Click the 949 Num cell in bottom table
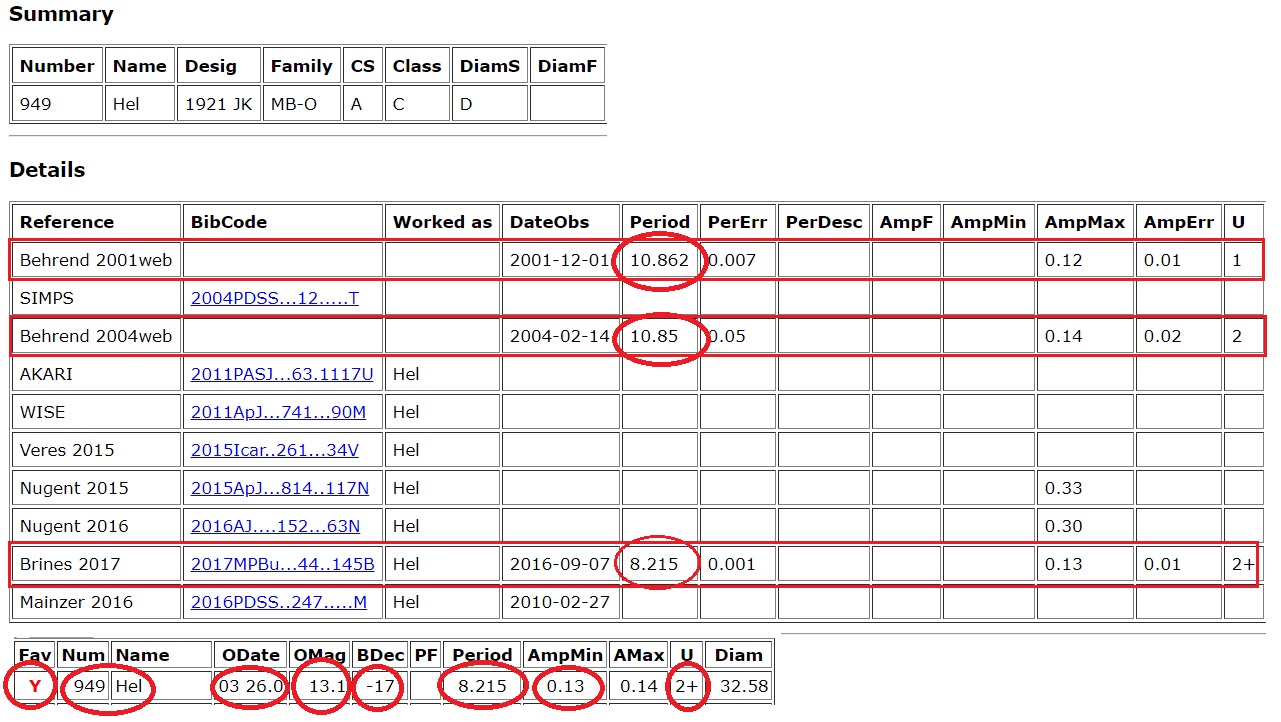 pyautogui.click(x=89, y=686)
